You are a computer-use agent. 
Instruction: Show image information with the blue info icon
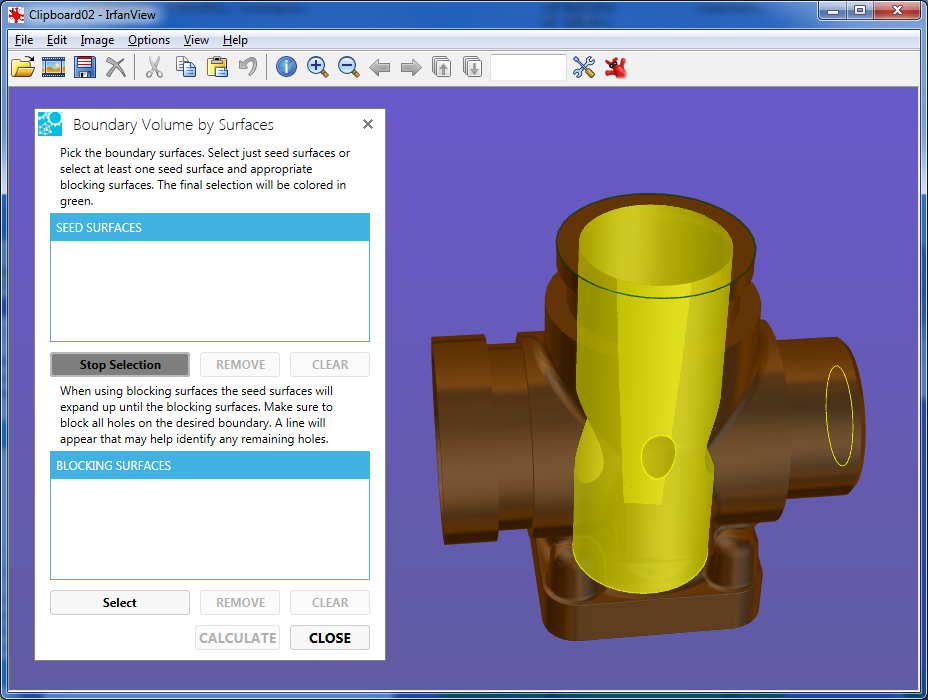(x=286, y=67)
